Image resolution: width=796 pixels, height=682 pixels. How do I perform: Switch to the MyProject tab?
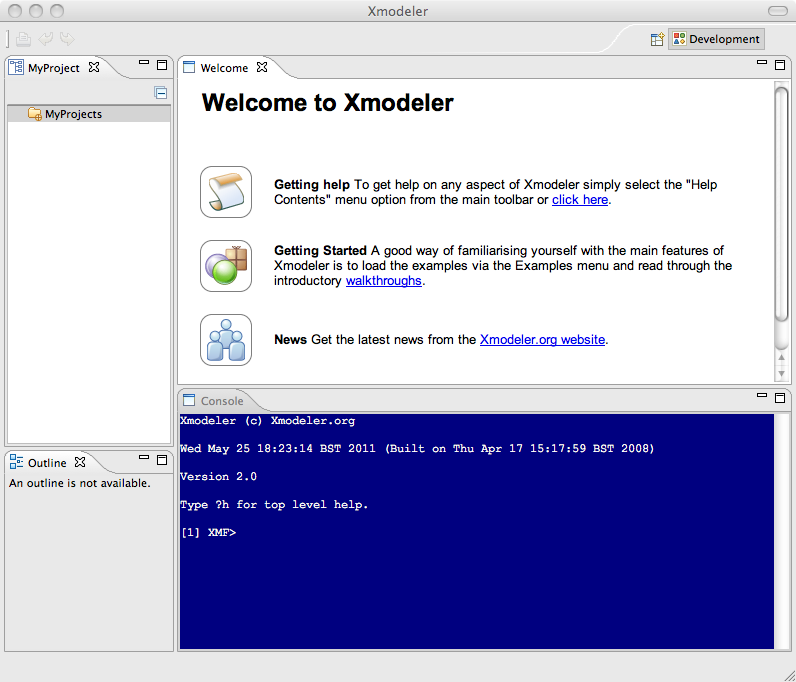(53, 68)
